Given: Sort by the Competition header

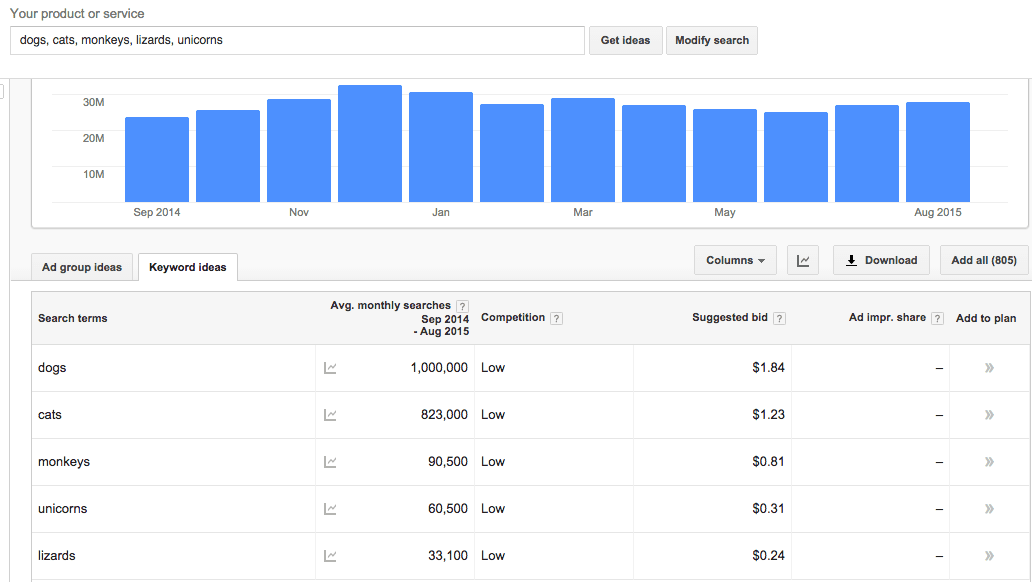Looking at the screenshot, I should 513,317.
